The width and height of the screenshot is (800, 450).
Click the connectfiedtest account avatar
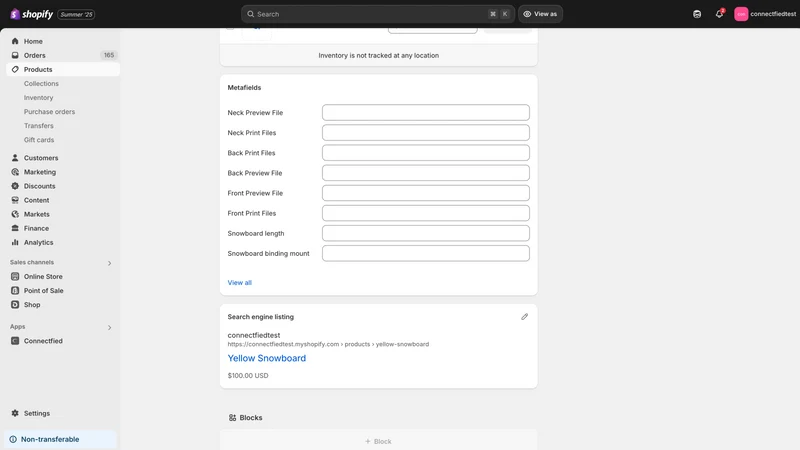pyautogui.click(x=741, y=14)
